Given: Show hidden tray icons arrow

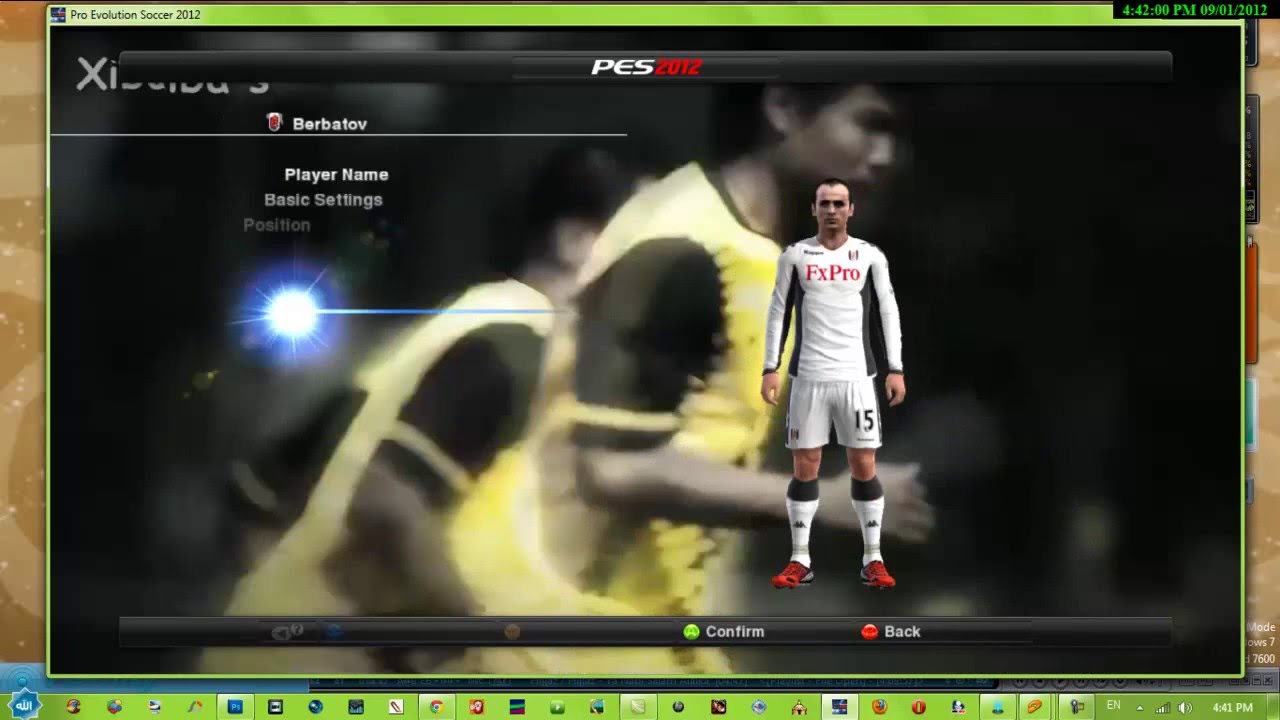Looking at the screenshot, I should (x=1139, y=707).
